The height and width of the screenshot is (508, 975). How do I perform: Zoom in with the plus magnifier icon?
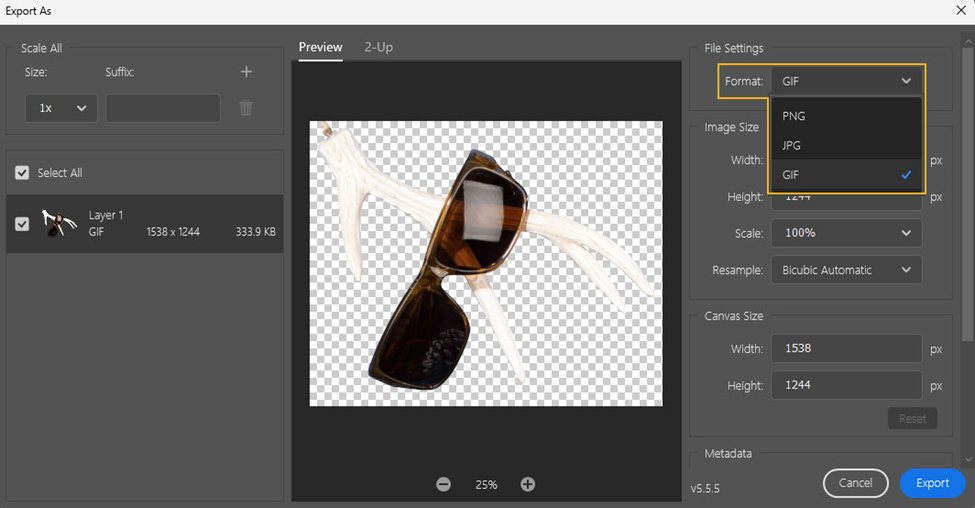coord(528,484)
